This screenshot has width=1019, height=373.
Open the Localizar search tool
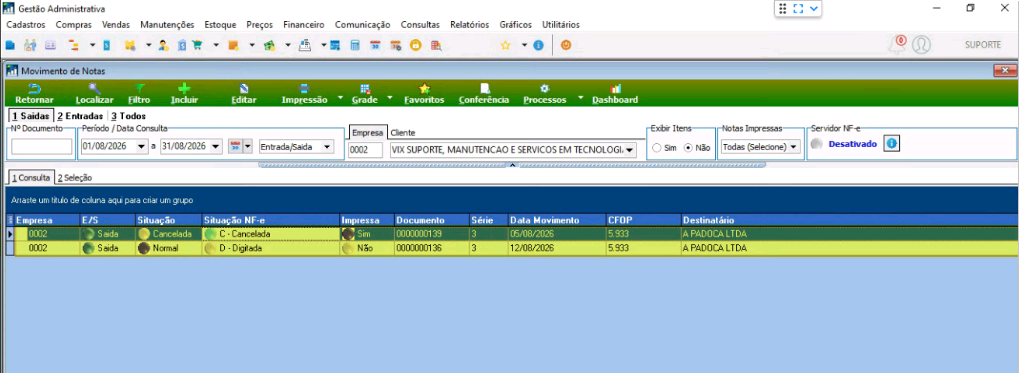click(94, 94)
